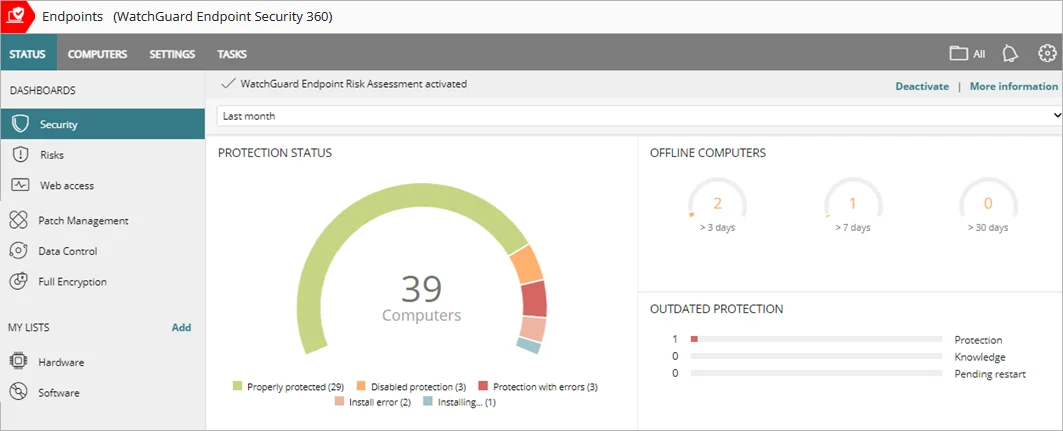Open Patch Management label in sidebar

[x=83, y=220]
